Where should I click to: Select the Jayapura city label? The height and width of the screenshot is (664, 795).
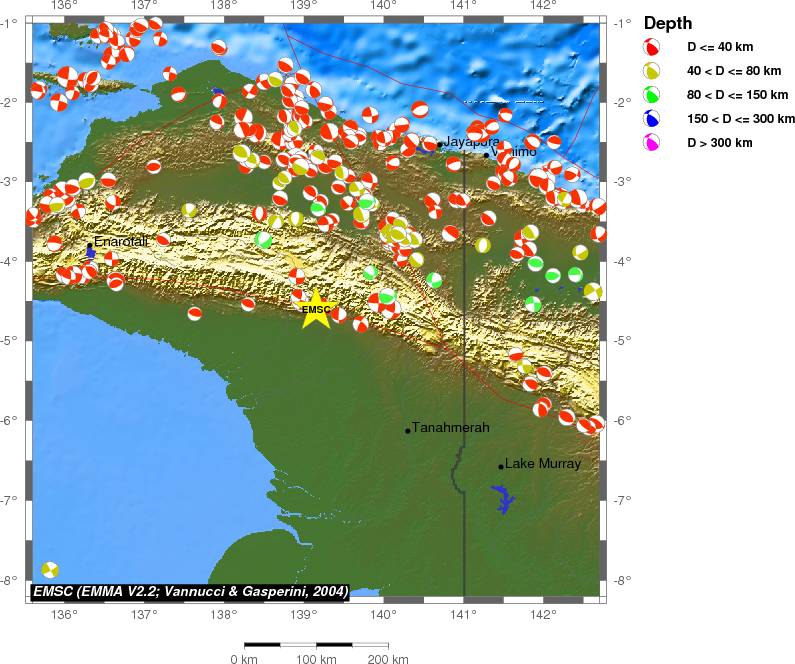click(471, 141)
